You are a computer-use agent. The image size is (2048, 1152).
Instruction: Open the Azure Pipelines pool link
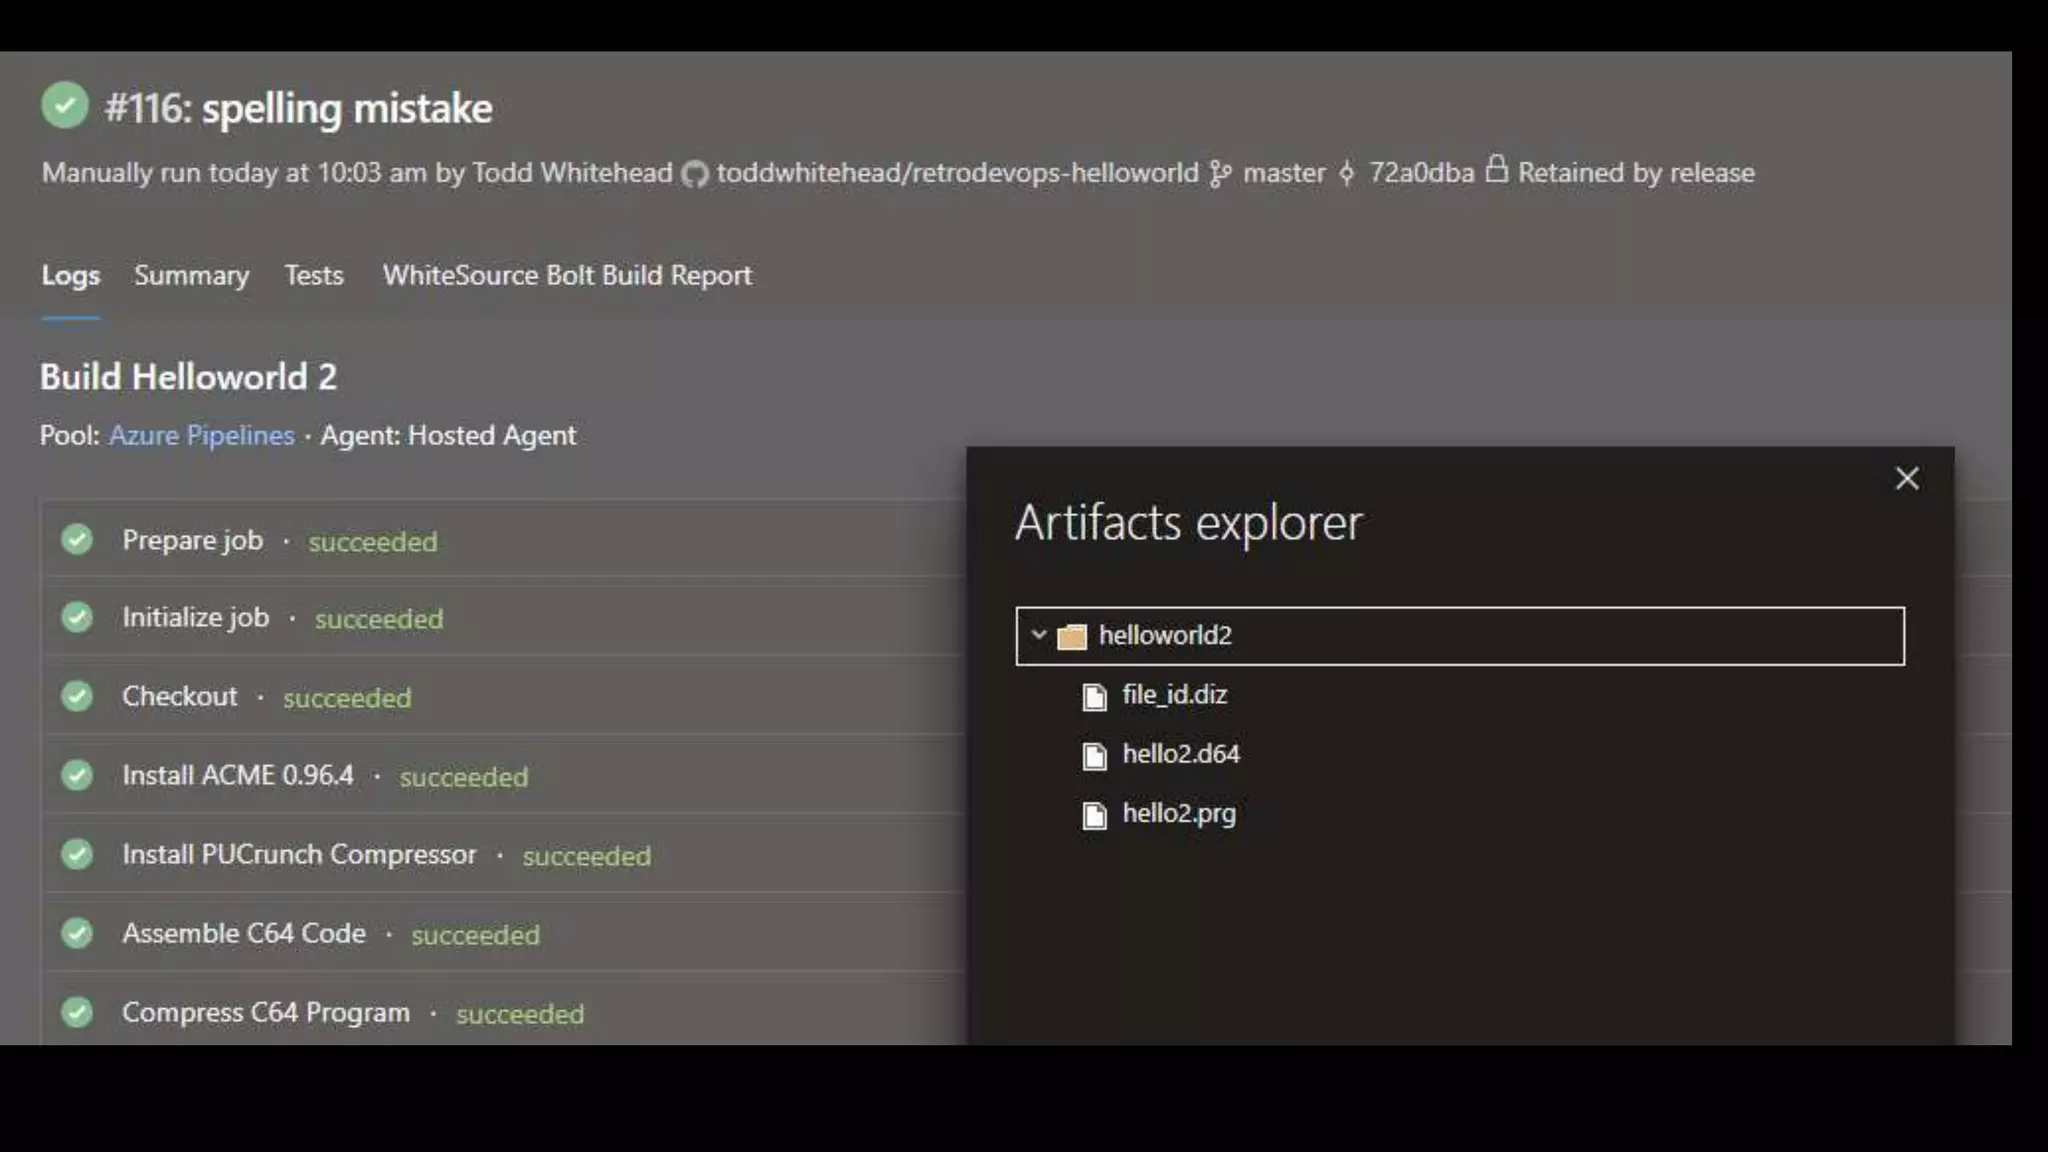click(x=201, y=436)
